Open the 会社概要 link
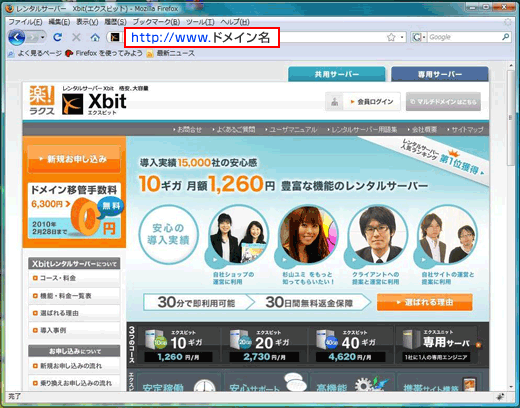Screen dimensions: 520x408 coord(422,129)
